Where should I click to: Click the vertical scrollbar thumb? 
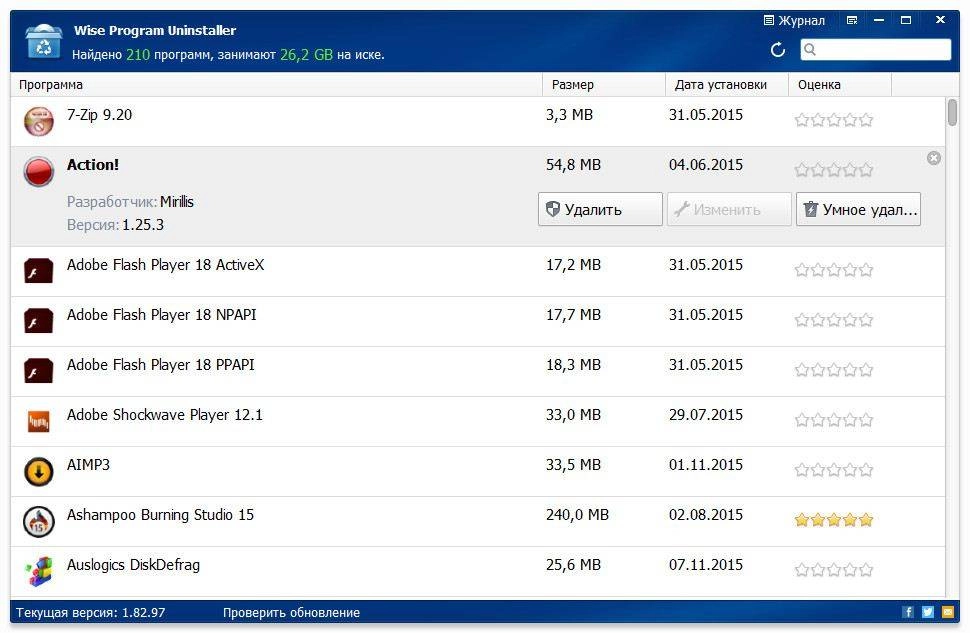coord(952,113)
